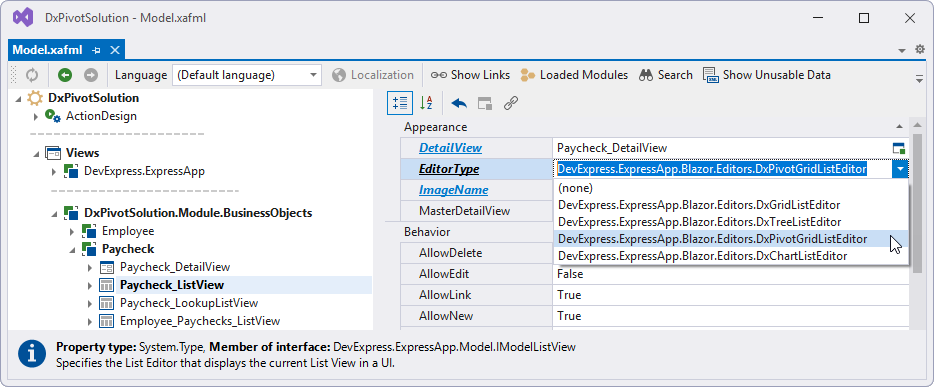This screenshot has height=387, width=934.
Task: Expand the DevExpress.ExpressApp node
Action: click(54, 171)
